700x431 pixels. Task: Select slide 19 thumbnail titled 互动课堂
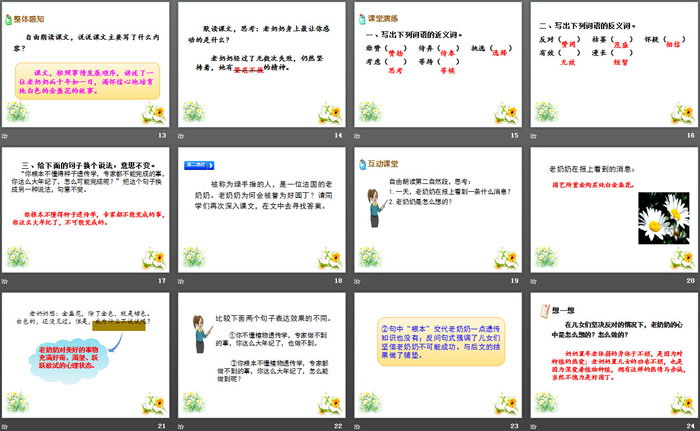(x=438, y=210)
